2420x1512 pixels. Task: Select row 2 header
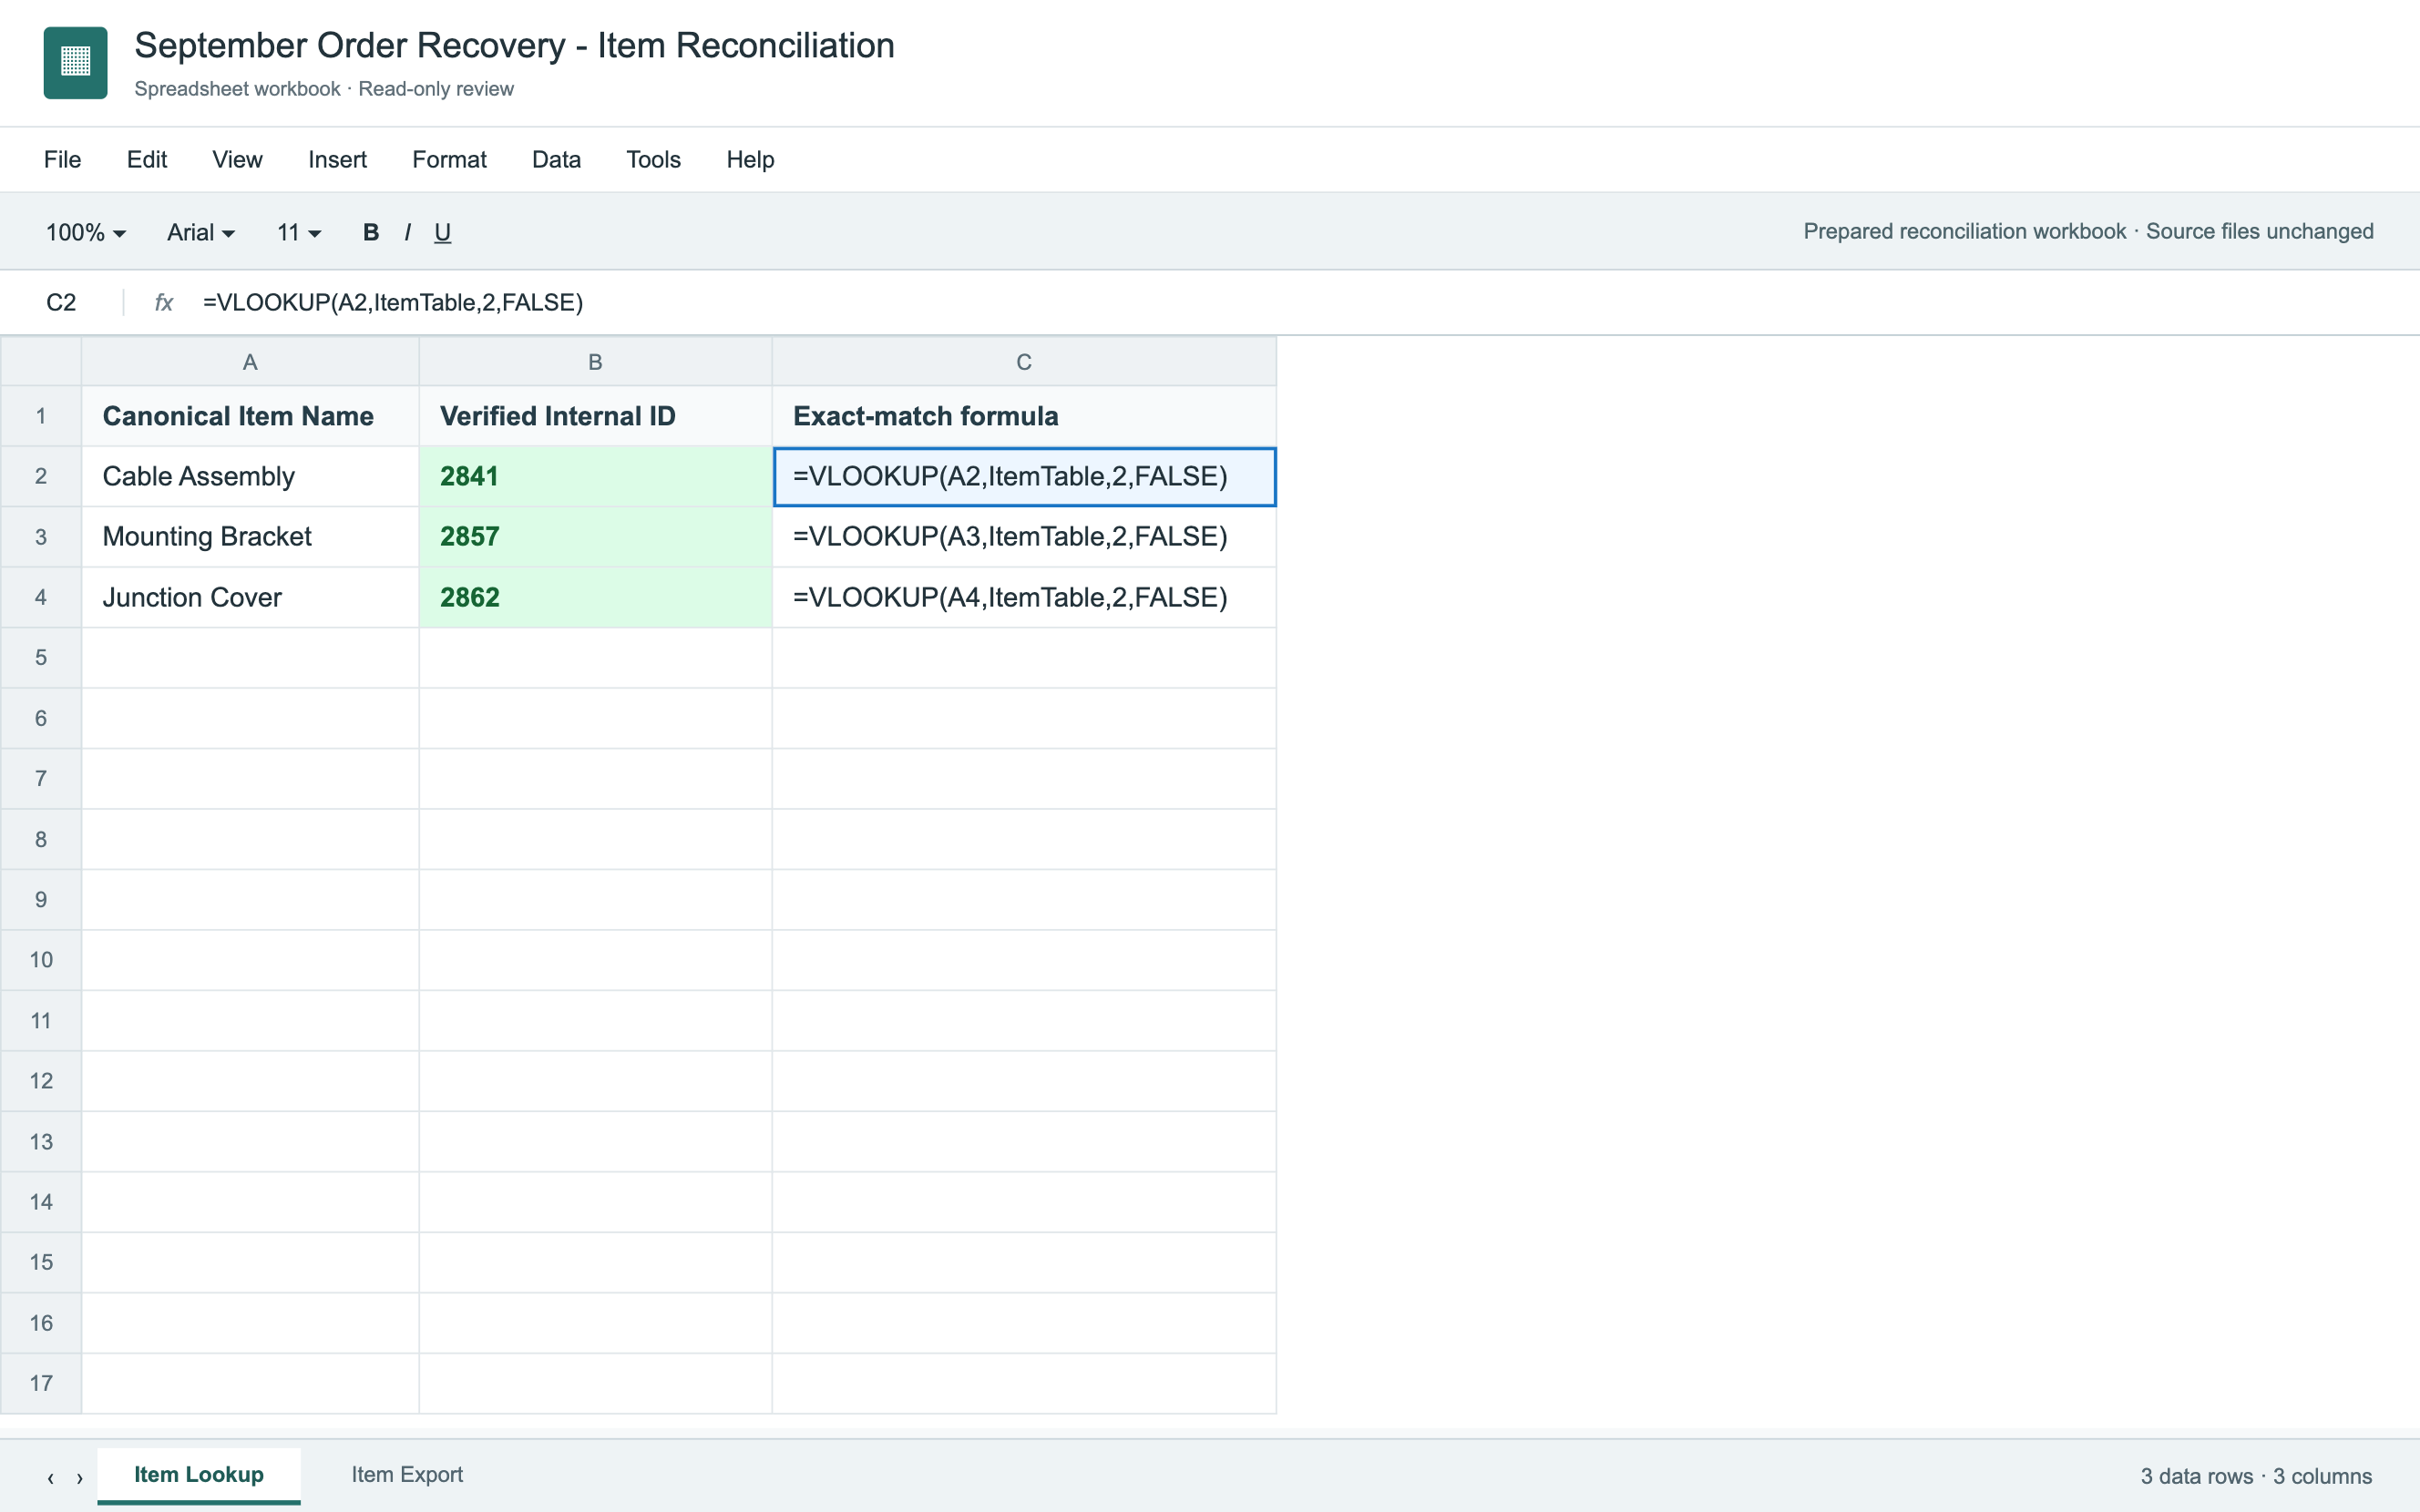pos(41,476)
